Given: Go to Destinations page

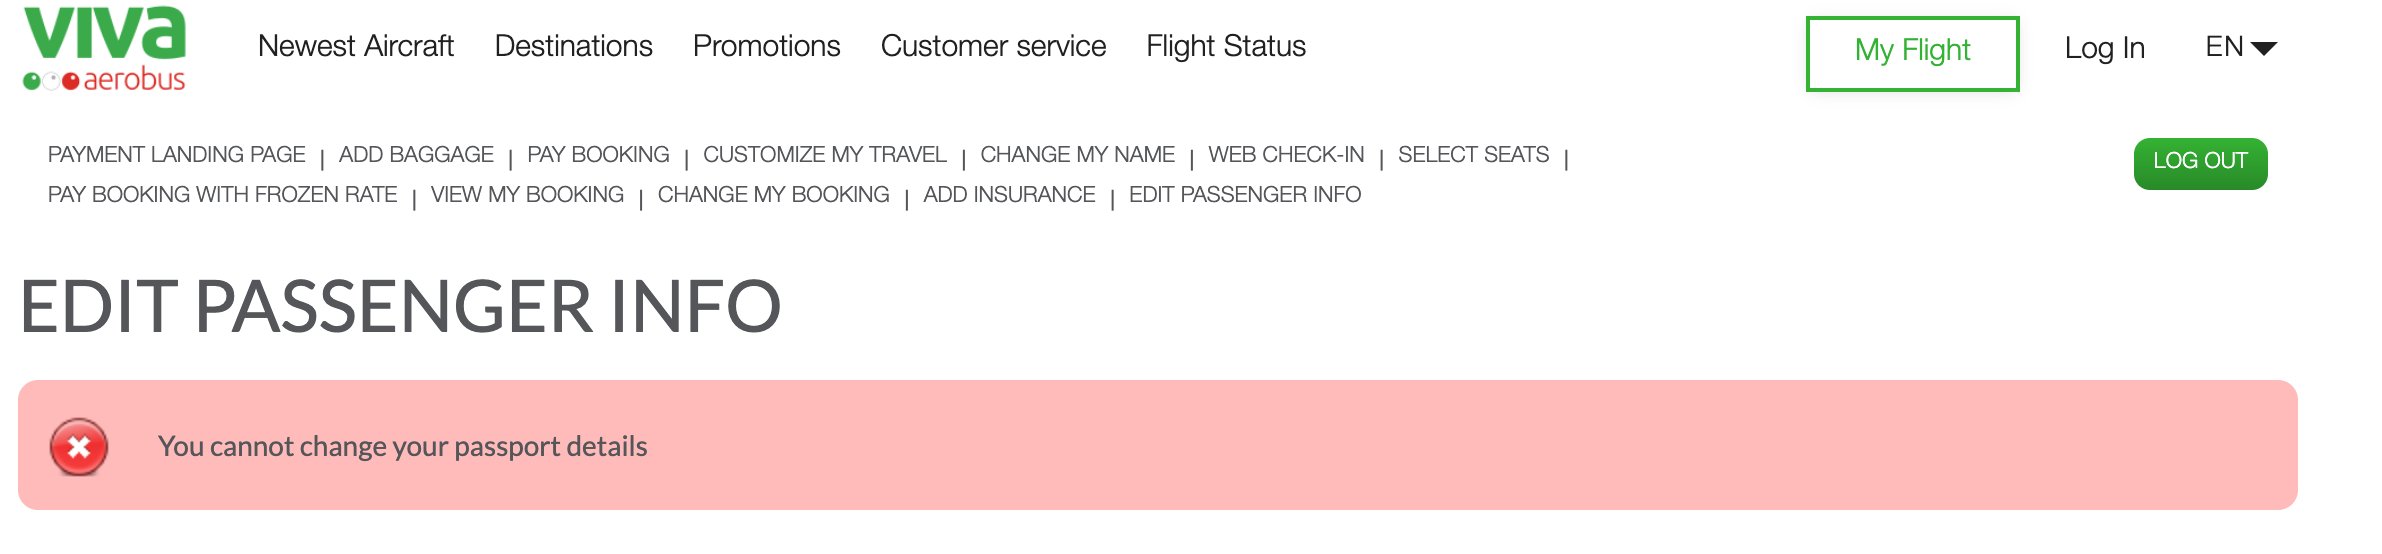Looking at the screenshot, I should coord(573,46).
